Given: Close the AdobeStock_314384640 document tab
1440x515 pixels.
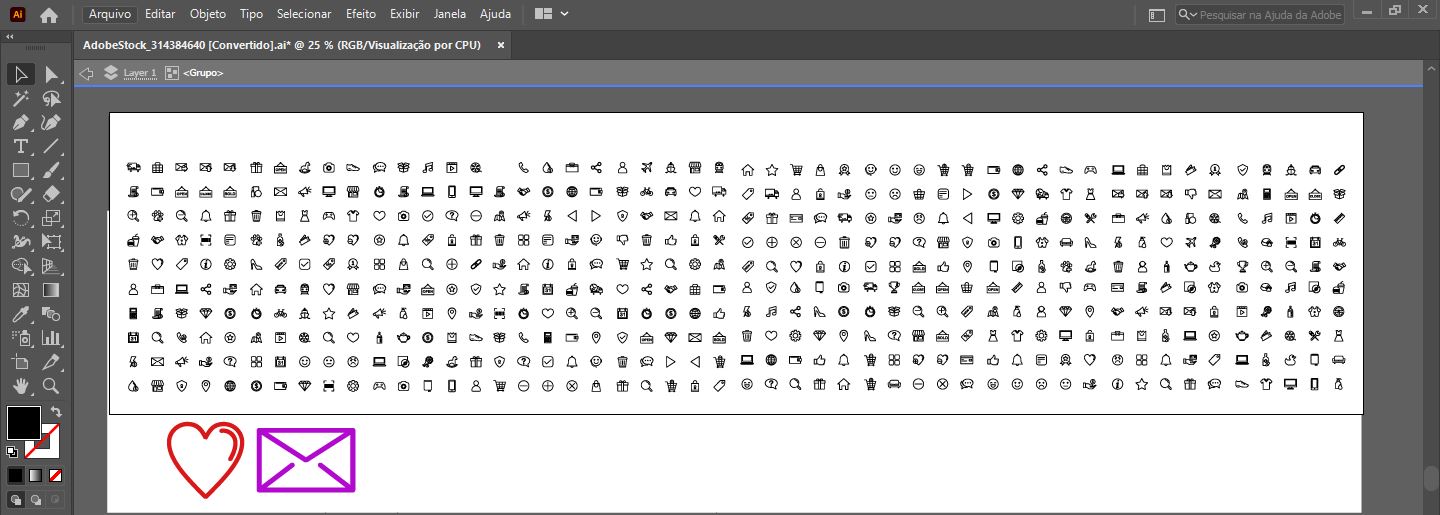Looking at the screenshot, I should 501,45.
